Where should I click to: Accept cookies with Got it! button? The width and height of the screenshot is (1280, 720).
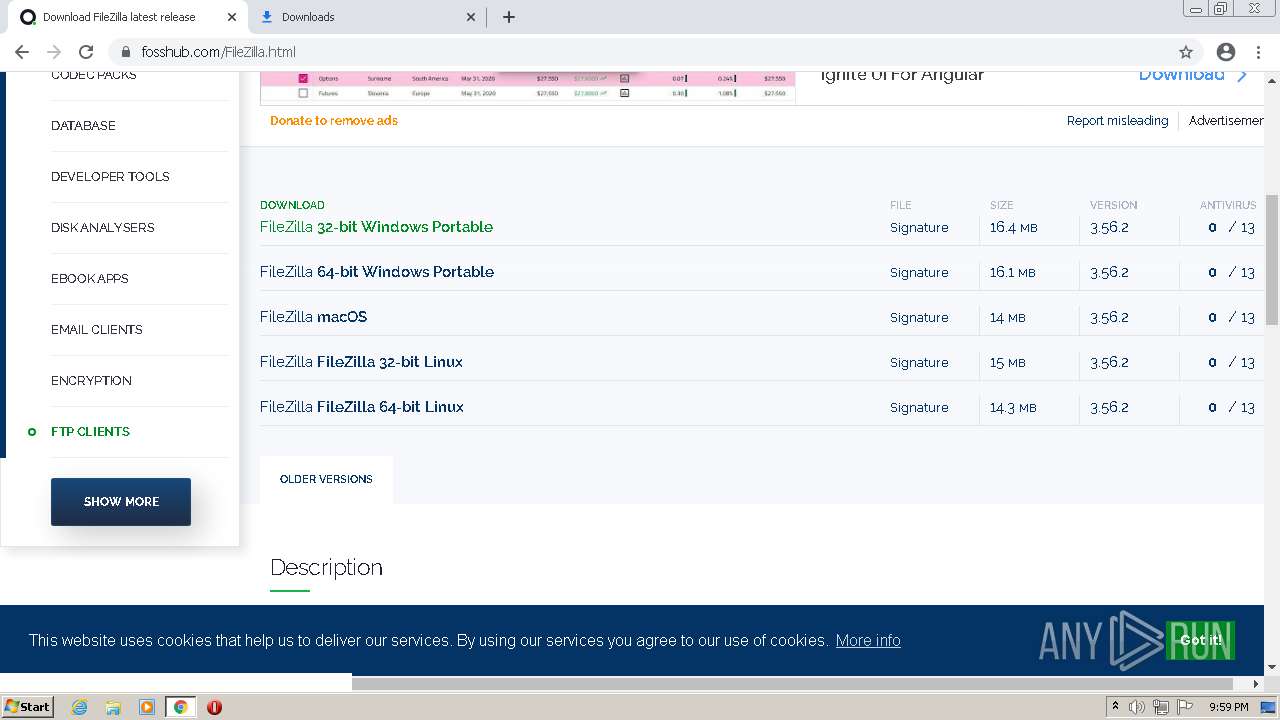[1201, 641]
